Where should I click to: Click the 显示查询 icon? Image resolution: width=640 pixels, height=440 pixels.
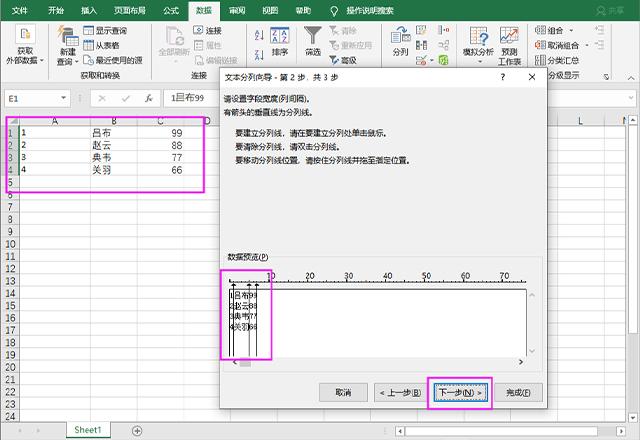click(88, 30)
